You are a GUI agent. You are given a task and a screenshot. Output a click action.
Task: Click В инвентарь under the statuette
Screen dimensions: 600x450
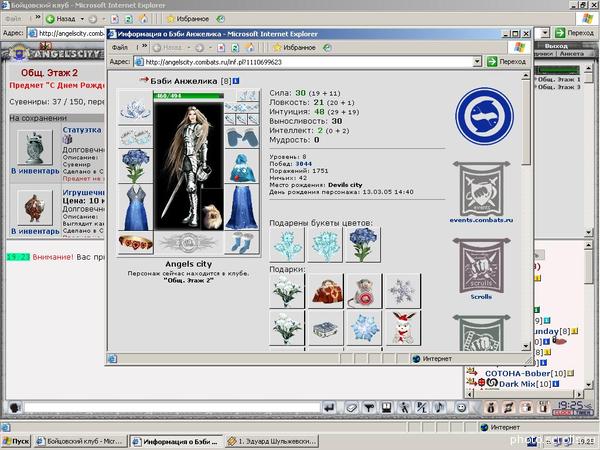pyautogui.click(x=35, y=171)
